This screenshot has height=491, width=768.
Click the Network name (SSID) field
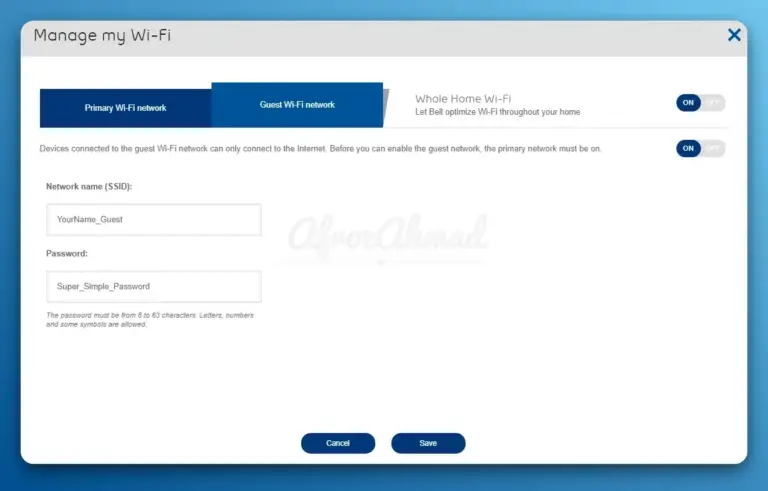coord(154,220)
